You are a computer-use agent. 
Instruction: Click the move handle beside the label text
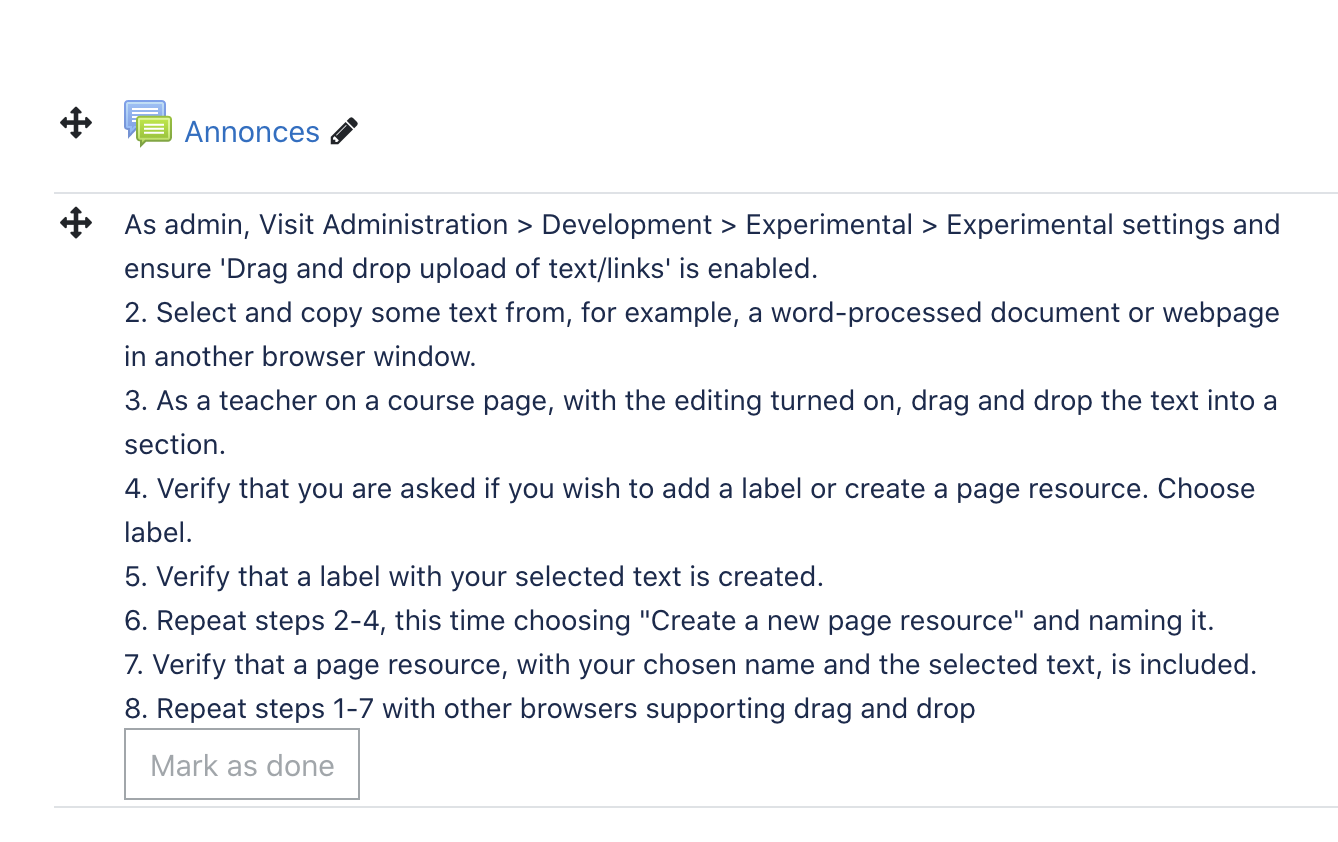[76, 222]
